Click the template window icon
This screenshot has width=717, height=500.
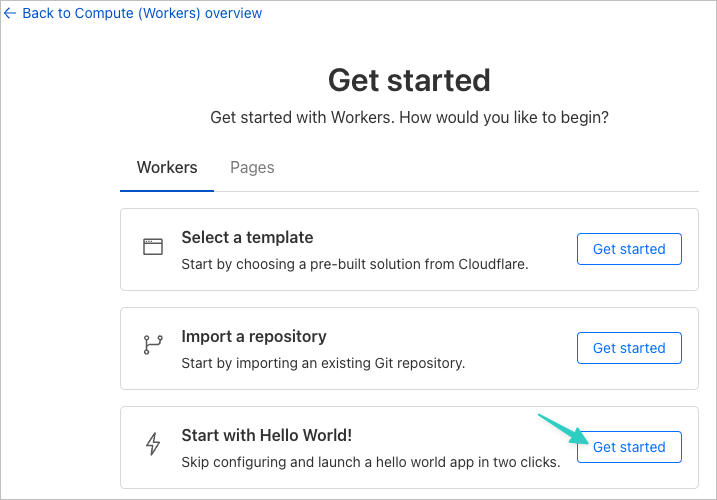pyautogui.click(x=153, y=247)
